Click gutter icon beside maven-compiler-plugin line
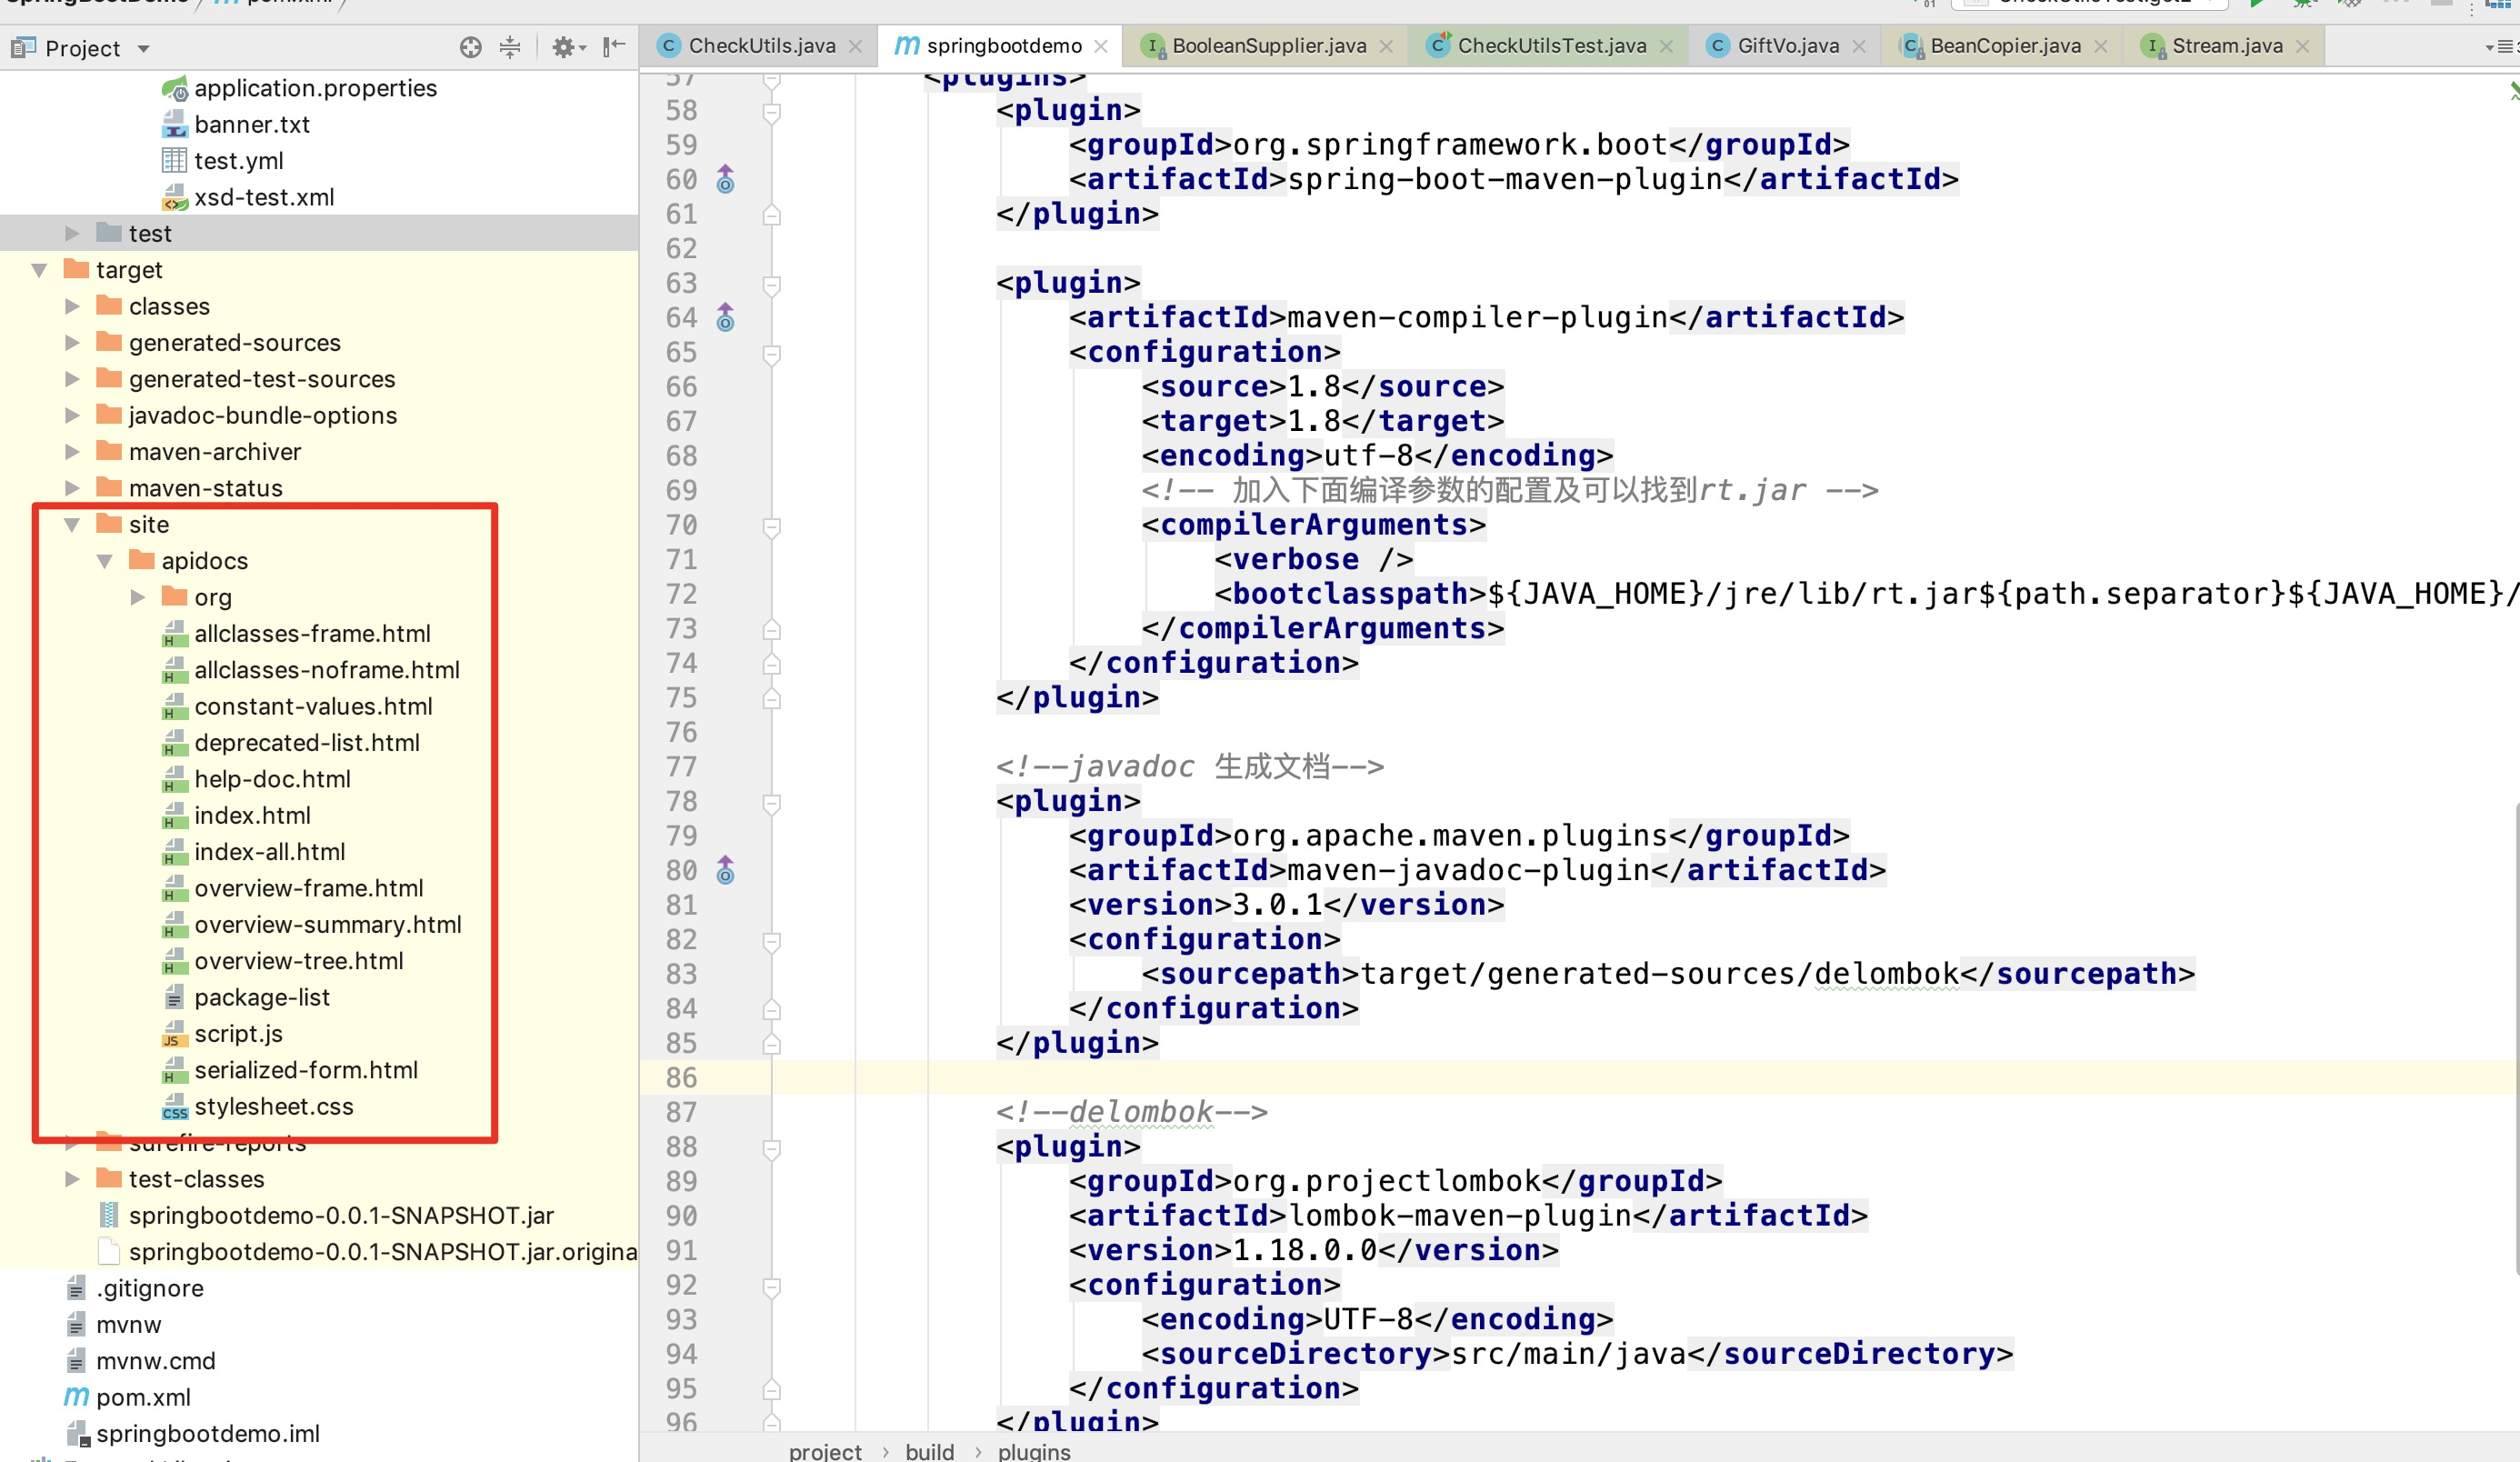2520x1462 pixels. coord(726,318)
